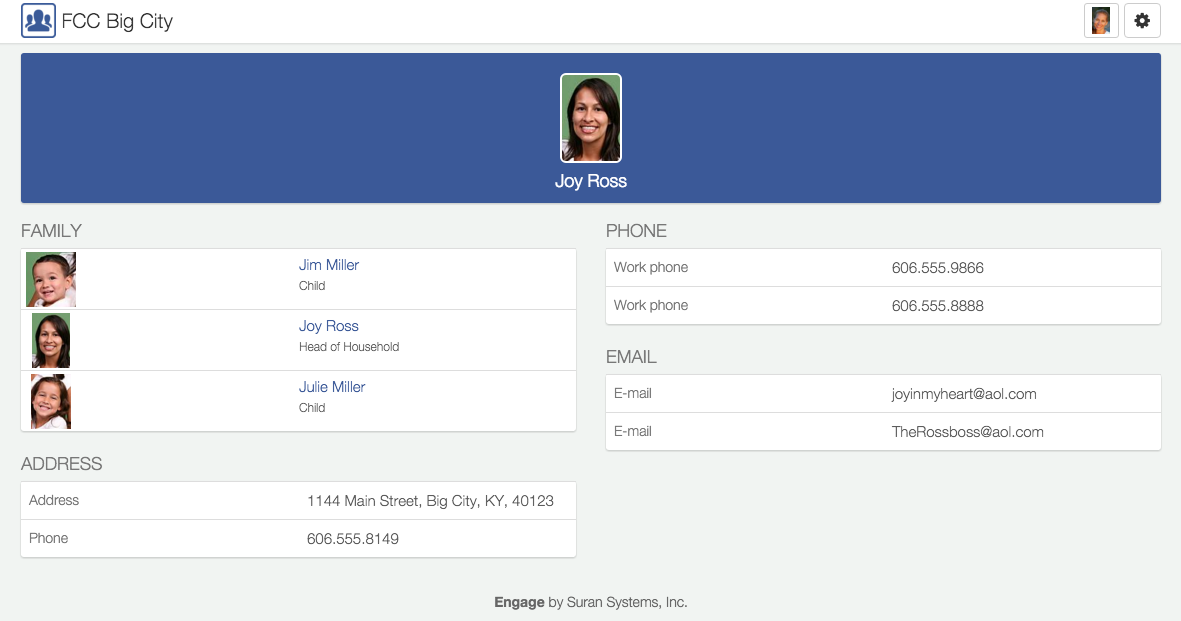This screenshot has width=1181, height=621.
Task: Click the 1144 Main Street address
Action: pos(430,501)
